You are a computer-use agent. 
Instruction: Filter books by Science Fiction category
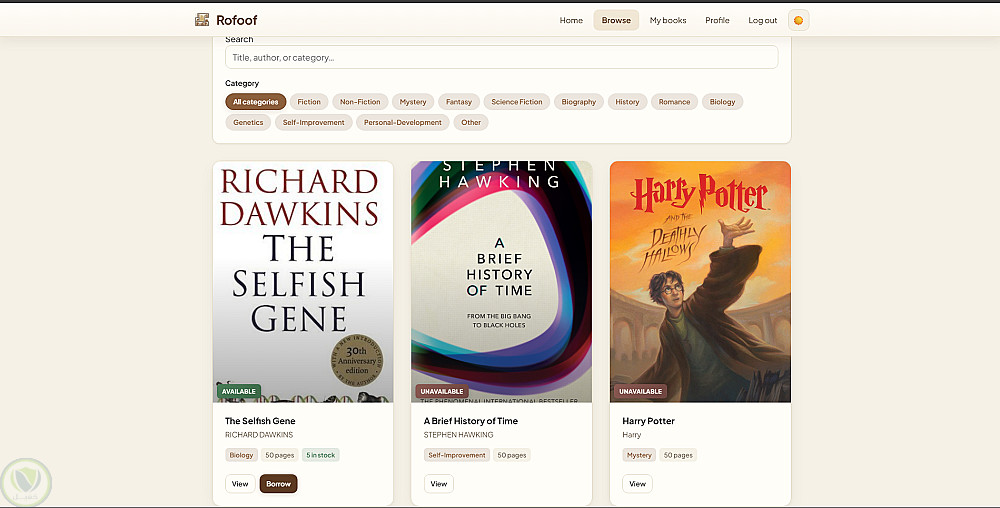coord(517,102)
